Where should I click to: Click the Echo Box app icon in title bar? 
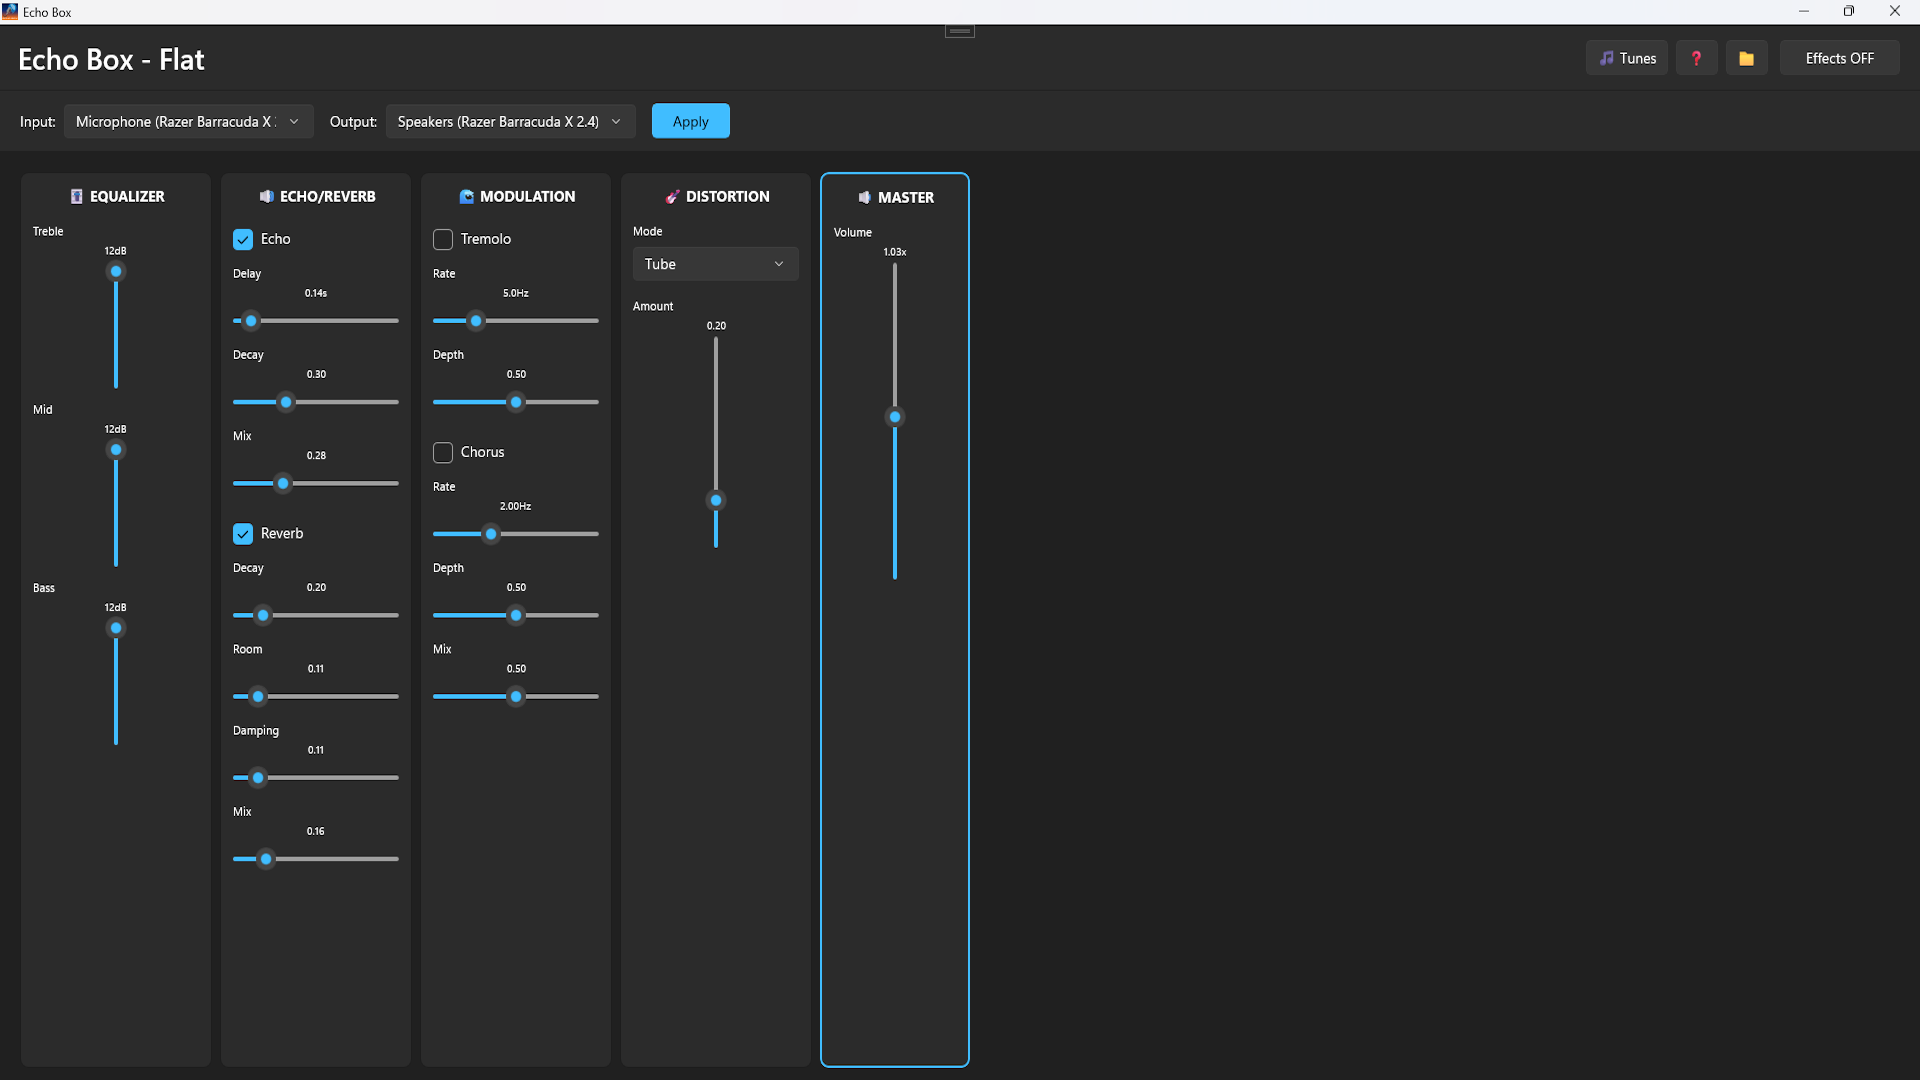pos(10,12)
